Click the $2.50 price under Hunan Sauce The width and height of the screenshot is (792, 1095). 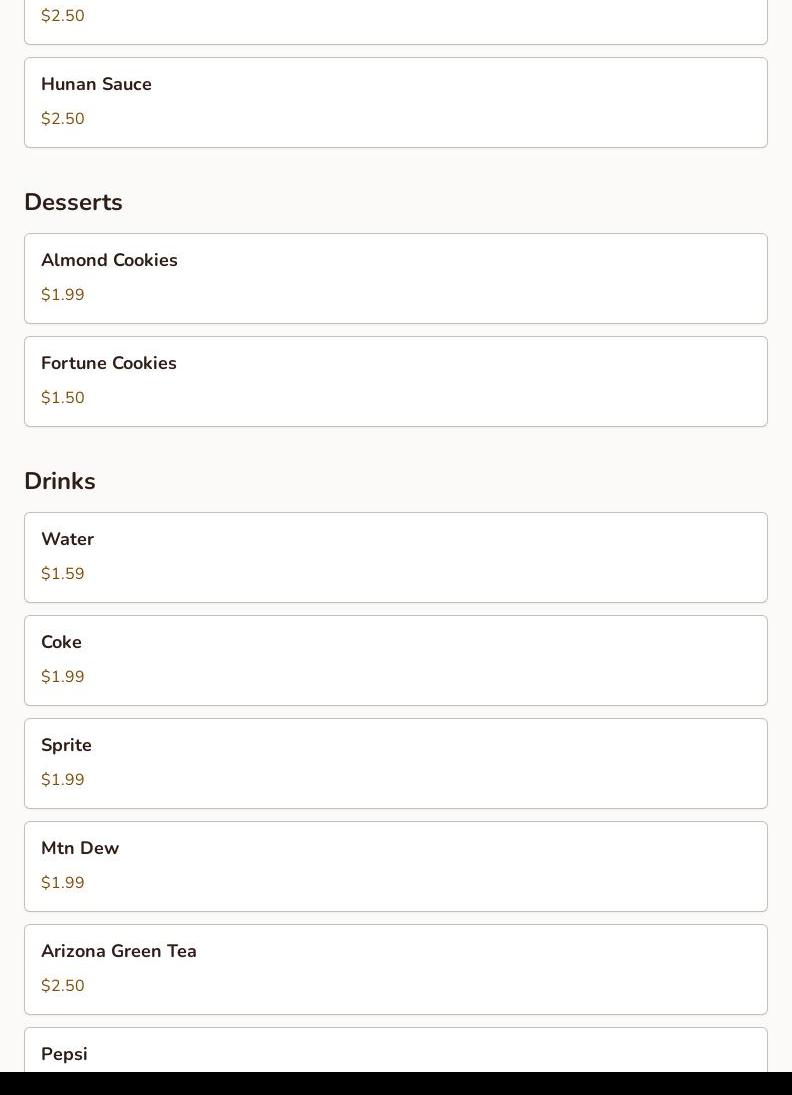click(63, 119)
